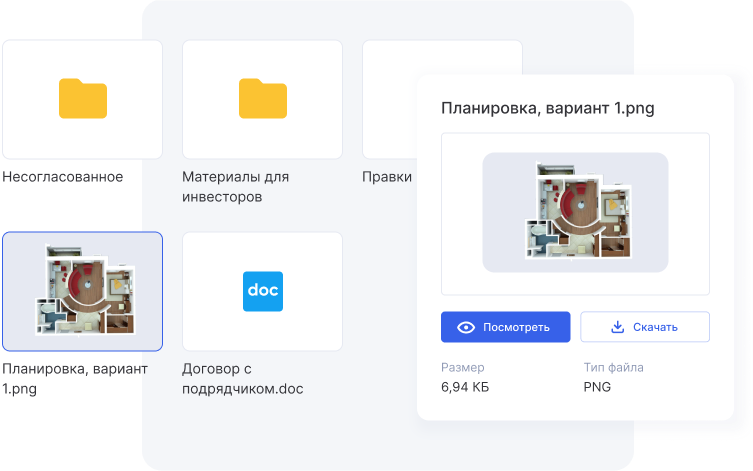Open the Материалы для инвесторов folder icon

click(262, 99)
